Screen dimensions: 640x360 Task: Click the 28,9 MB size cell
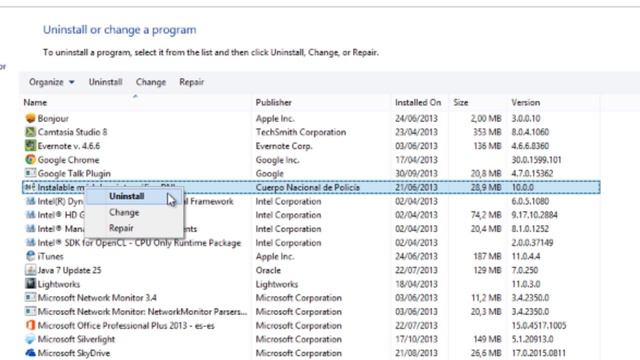486,187
